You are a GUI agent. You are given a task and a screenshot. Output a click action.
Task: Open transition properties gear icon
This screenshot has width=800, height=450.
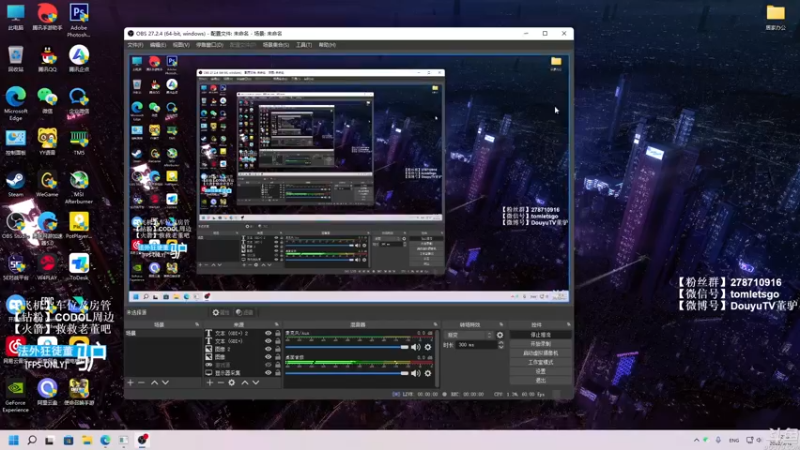click(x=500, y=335)
